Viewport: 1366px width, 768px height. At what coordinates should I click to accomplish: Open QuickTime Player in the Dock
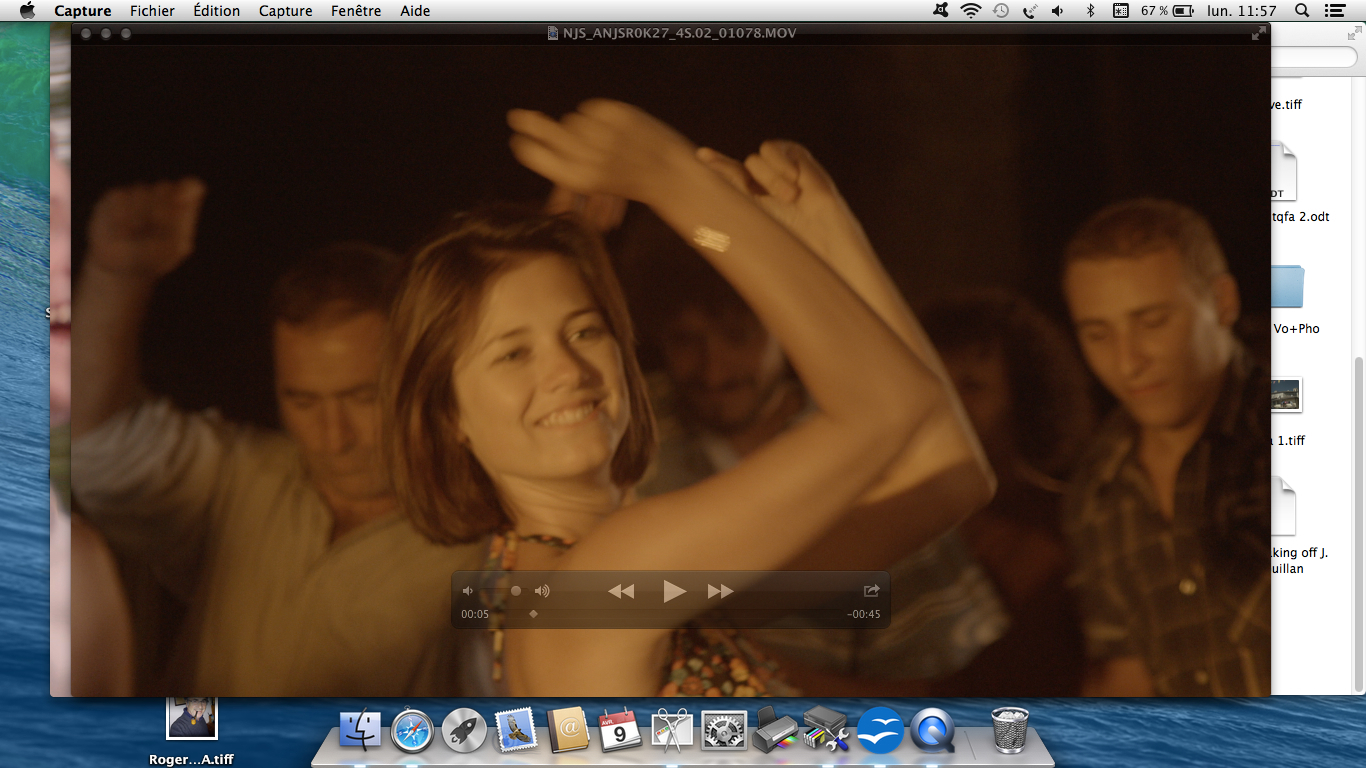(x=934, y=731)
